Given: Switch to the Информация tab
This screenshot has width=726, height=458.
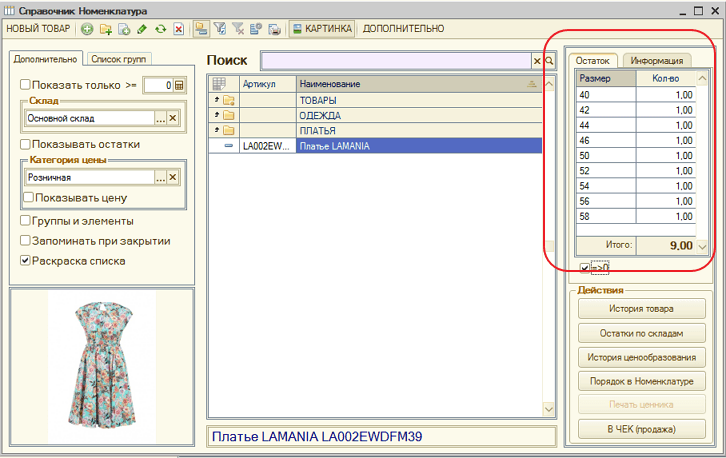Looking at the screenshot, I should click(657, 61).
